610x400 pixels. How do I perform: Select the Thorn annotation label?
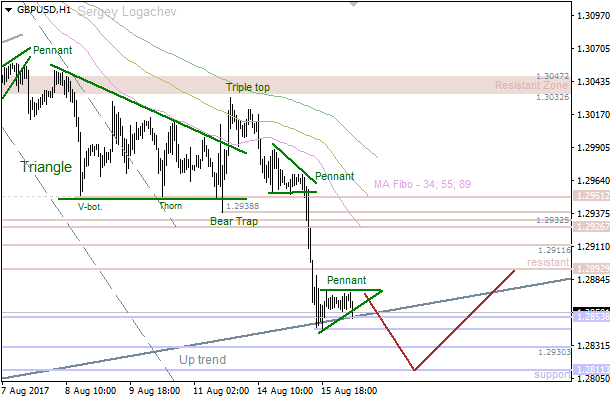point(170,206)
